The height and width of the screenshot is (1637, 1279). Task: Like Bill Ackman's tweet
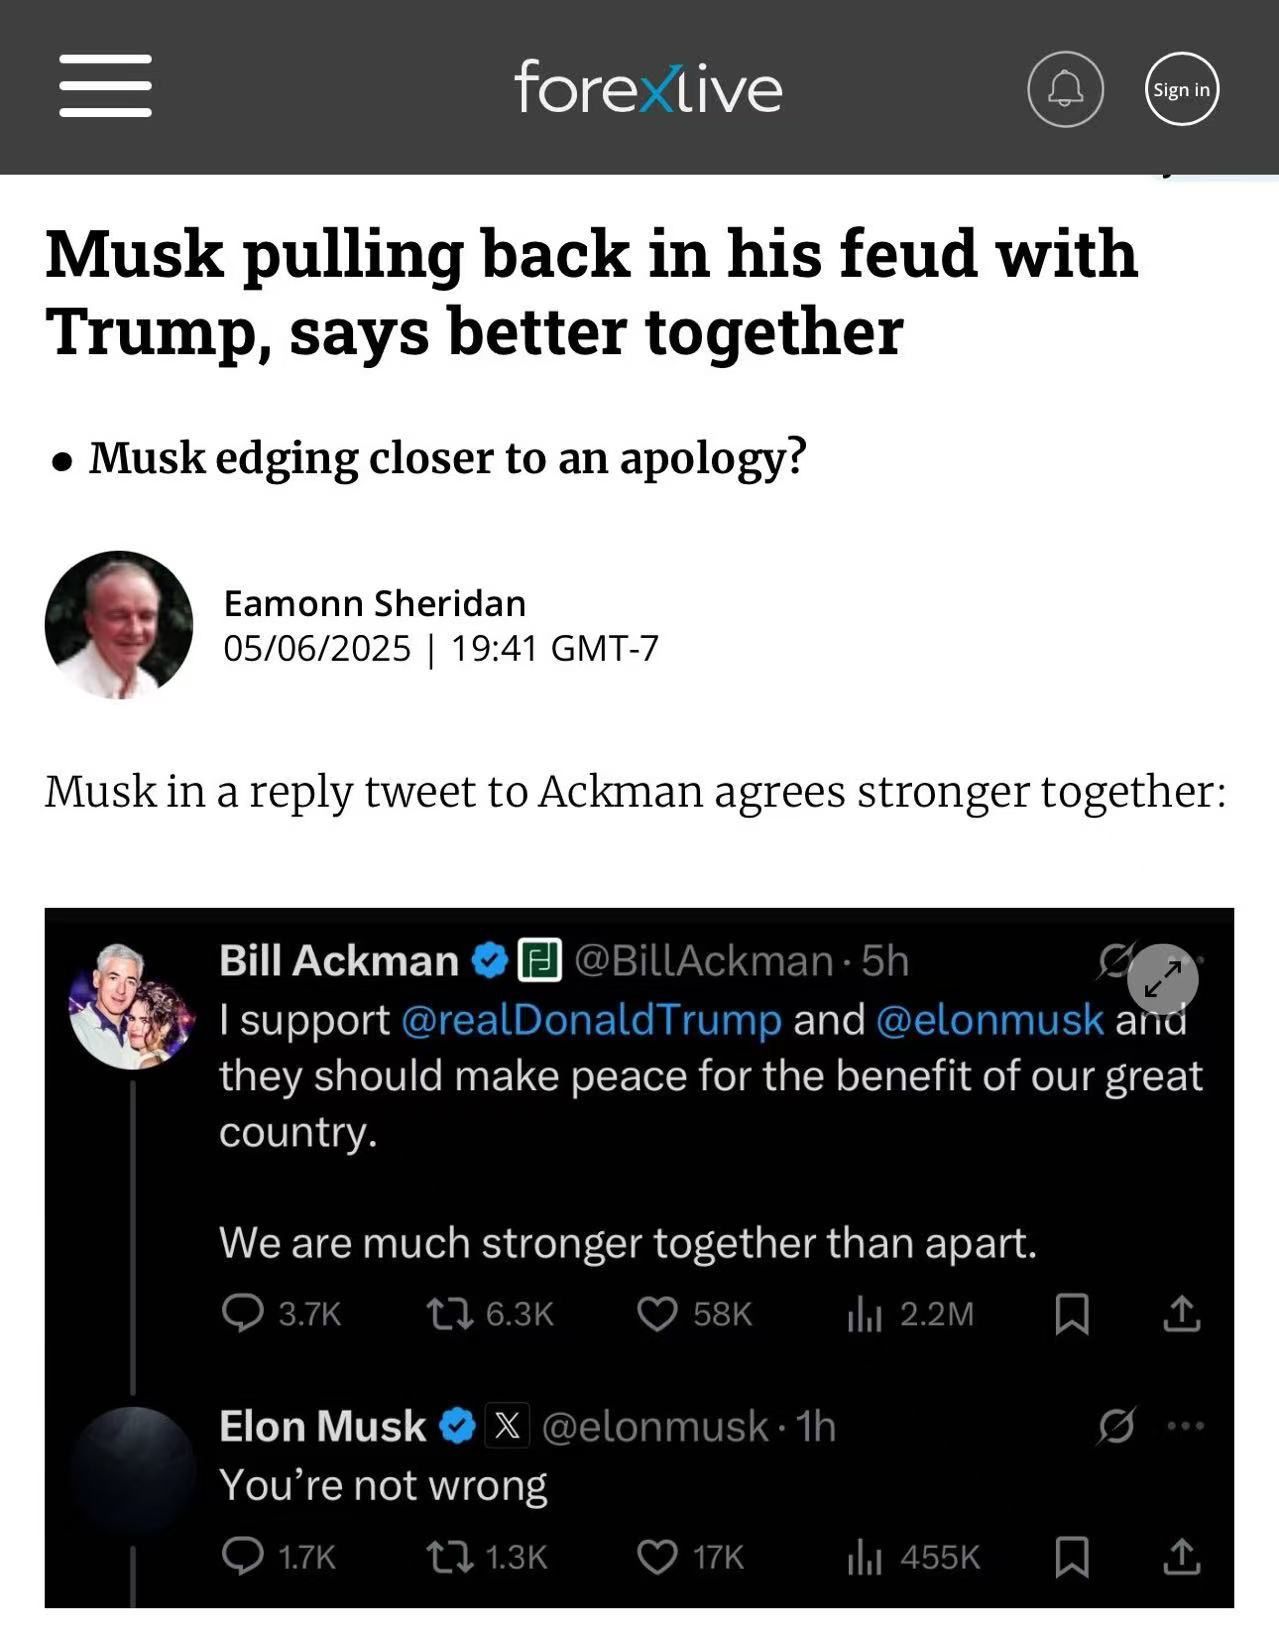pos(657,1313)
